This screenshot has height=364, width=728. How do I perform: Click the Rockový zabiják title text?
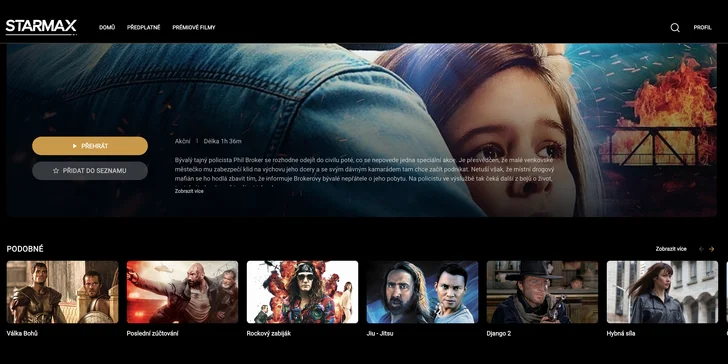pos(269,333)
